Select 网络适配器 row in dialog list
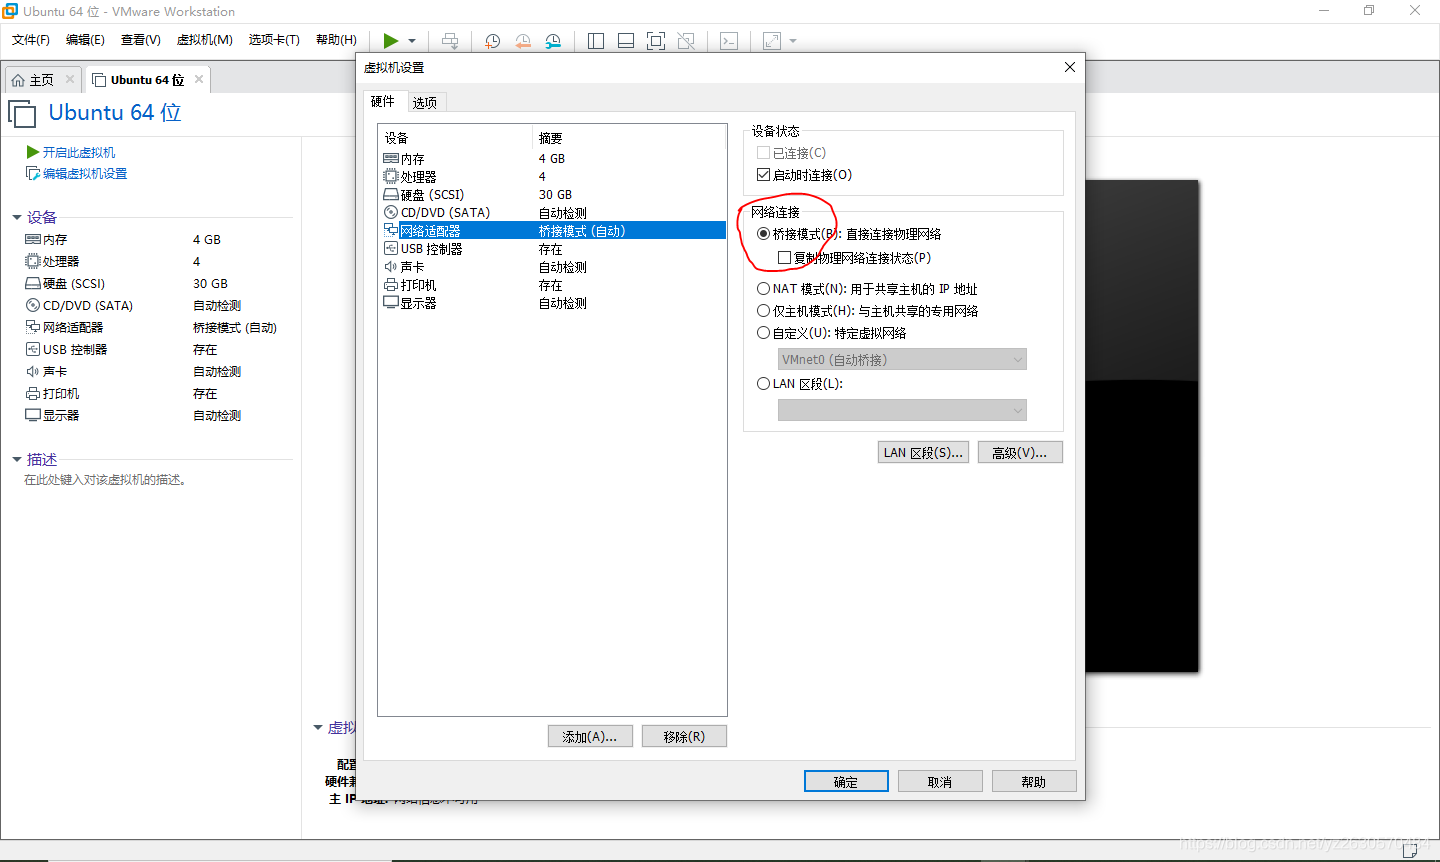Viewport: 1440px width, 862px height. pyautogui.click(x=553, y=230)
